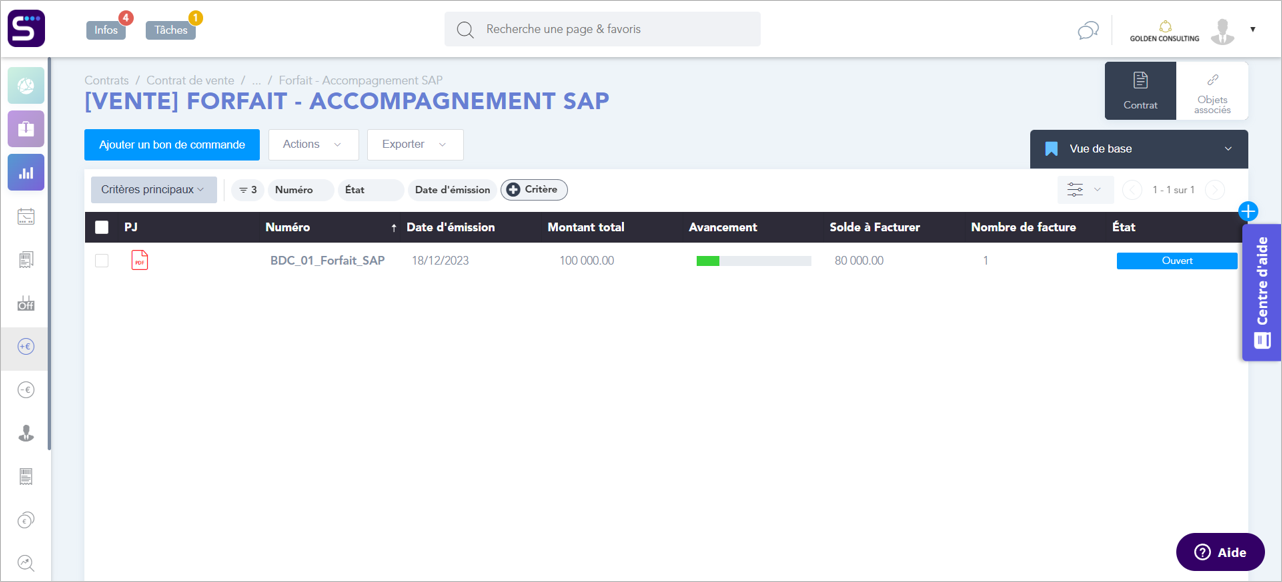Select the Numéro filter chip

click(x=300, y=190)
